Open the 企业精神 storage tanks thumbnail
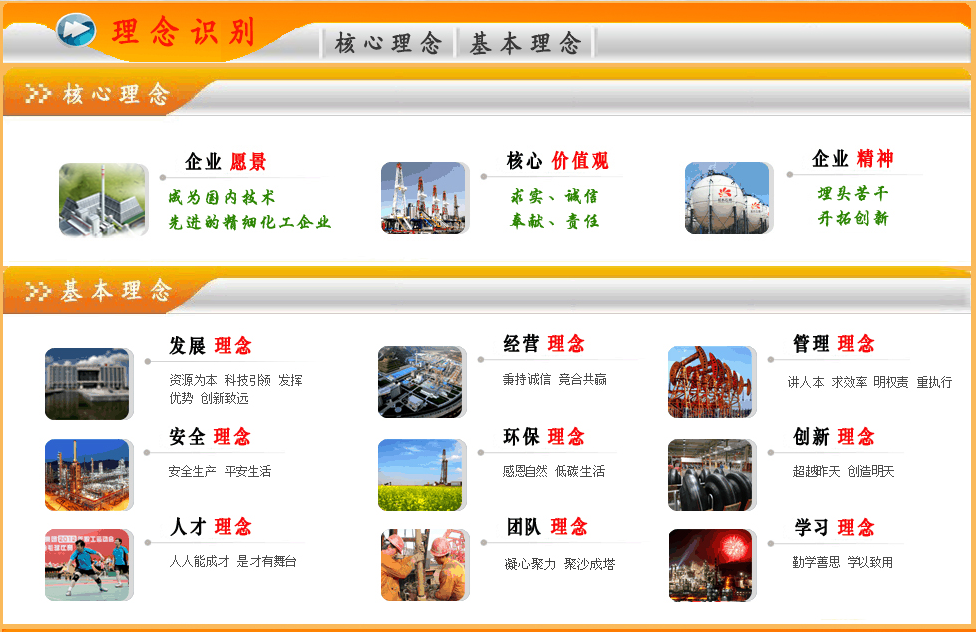 727,198
